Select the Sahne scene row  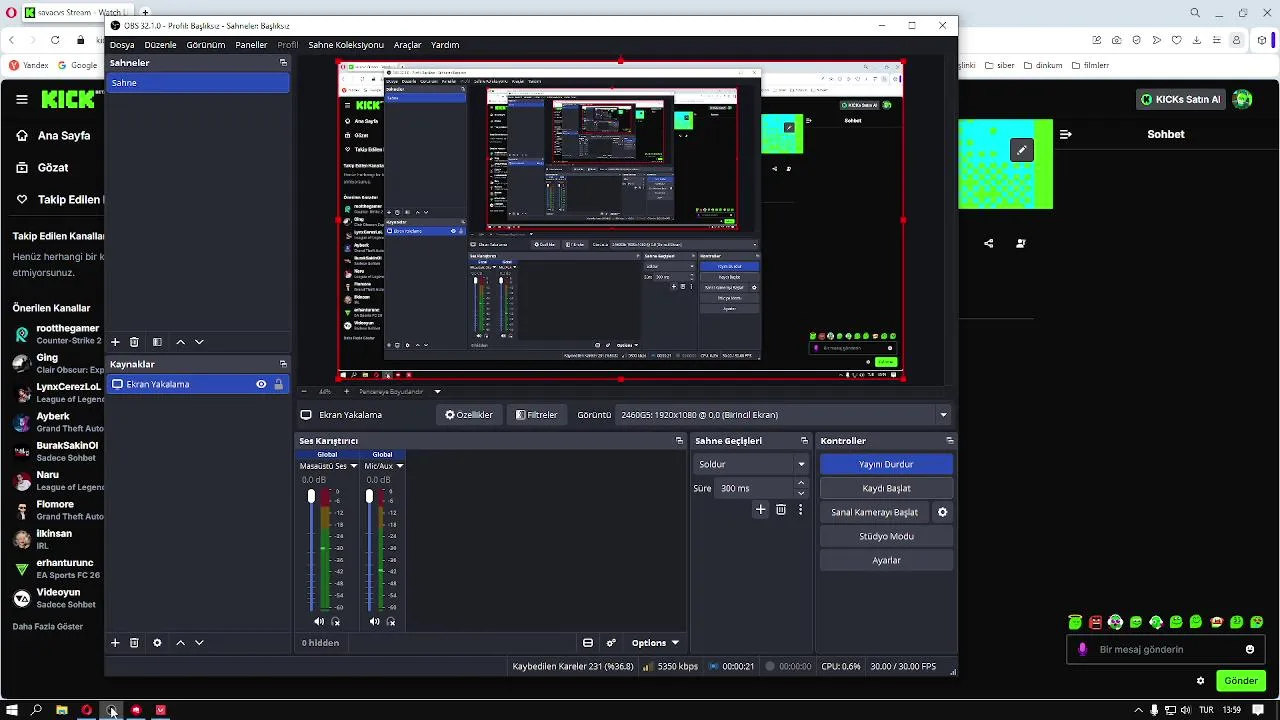[198, 83]
